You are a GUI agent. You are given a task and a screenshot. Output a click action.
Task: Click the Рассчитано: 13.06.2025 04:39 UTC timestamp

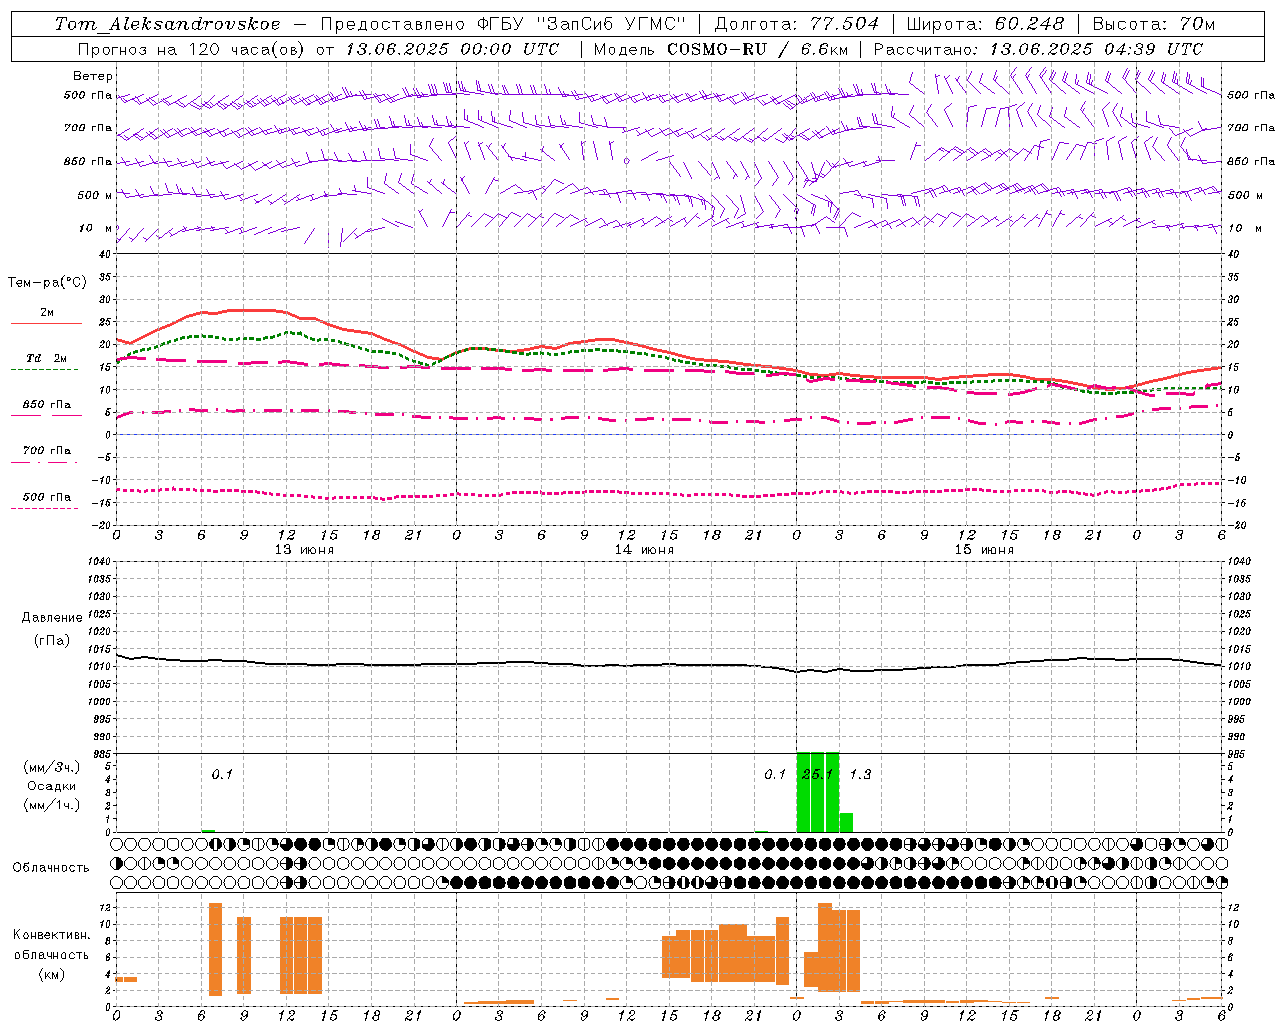point(1038,49)
